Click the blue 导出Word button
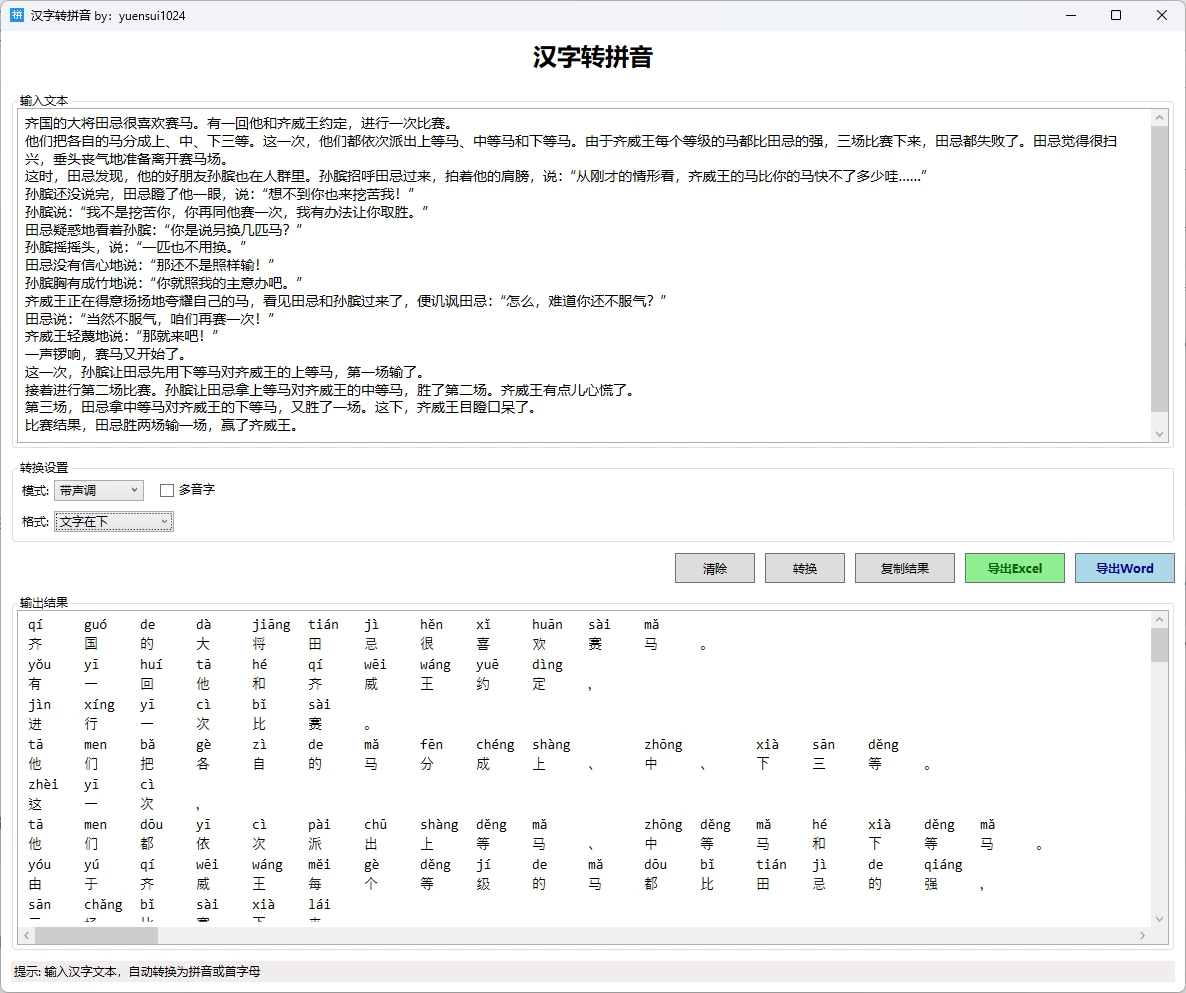 pos(1125,568)
